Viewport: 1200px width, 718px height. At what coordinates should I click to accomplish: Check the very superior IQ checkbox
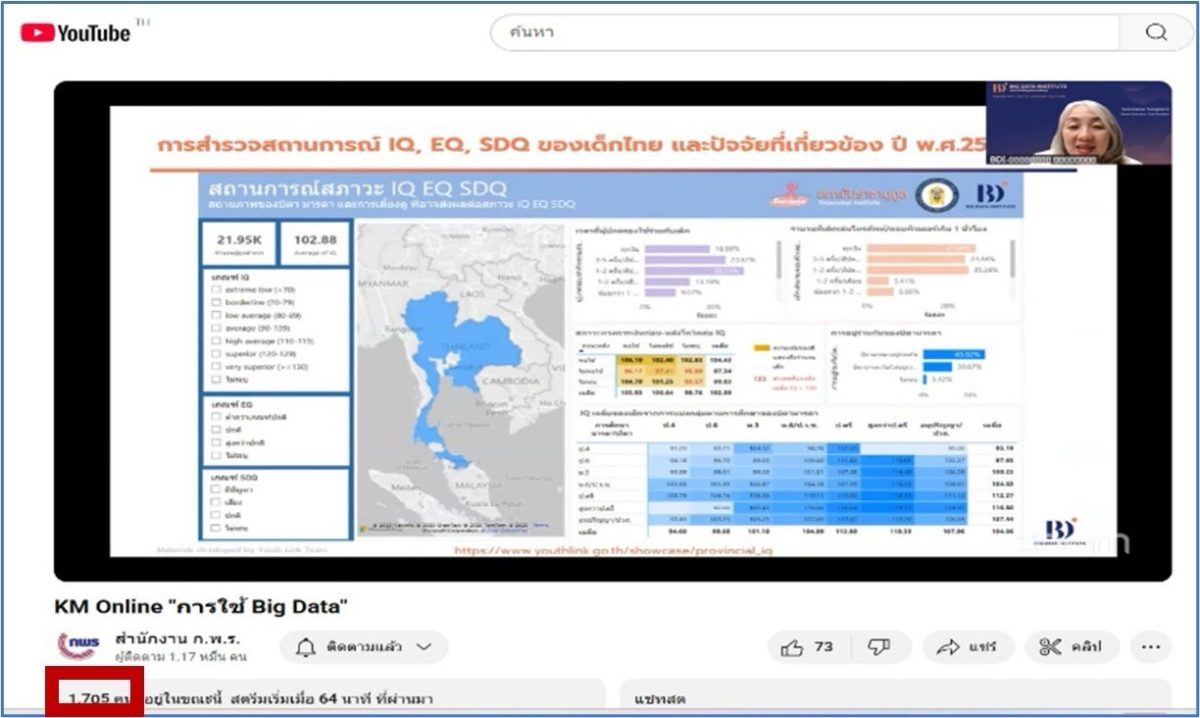click(x=215, y=367)
